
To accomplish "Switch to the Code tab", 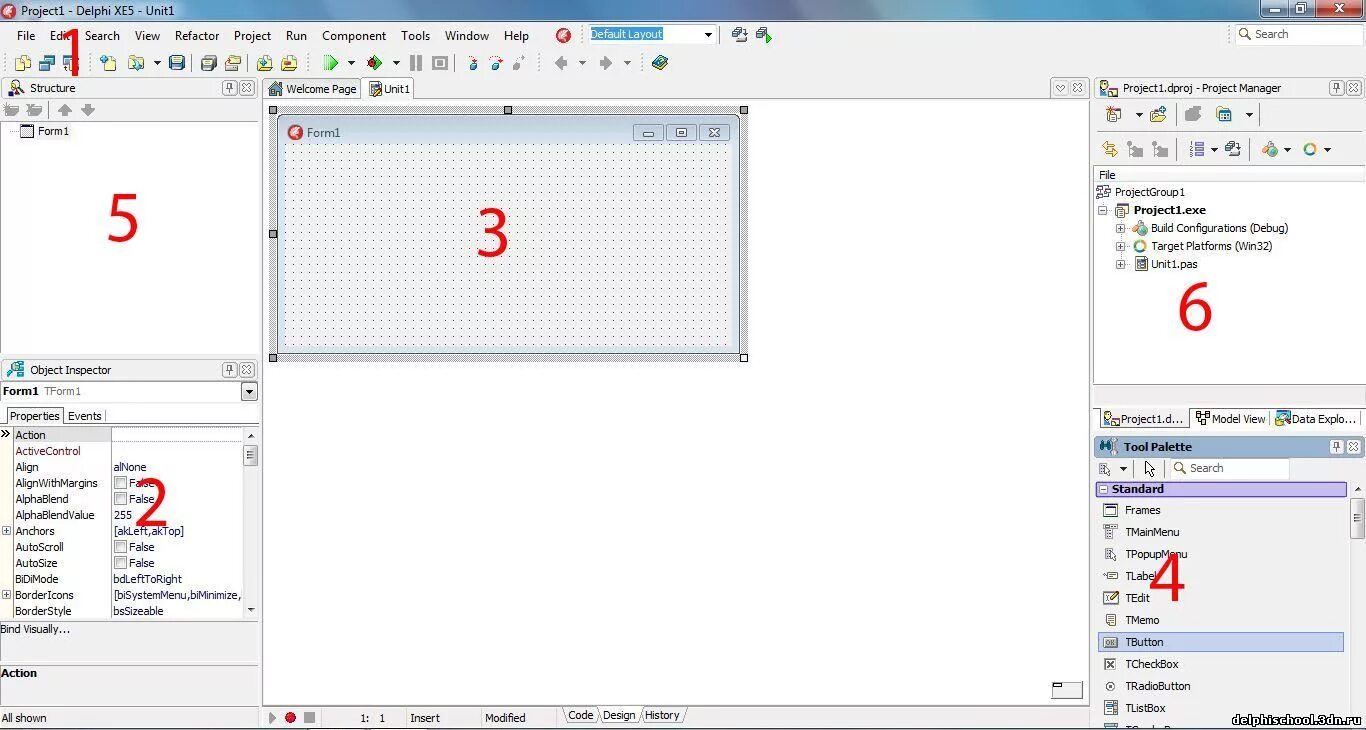I will 580,715.
